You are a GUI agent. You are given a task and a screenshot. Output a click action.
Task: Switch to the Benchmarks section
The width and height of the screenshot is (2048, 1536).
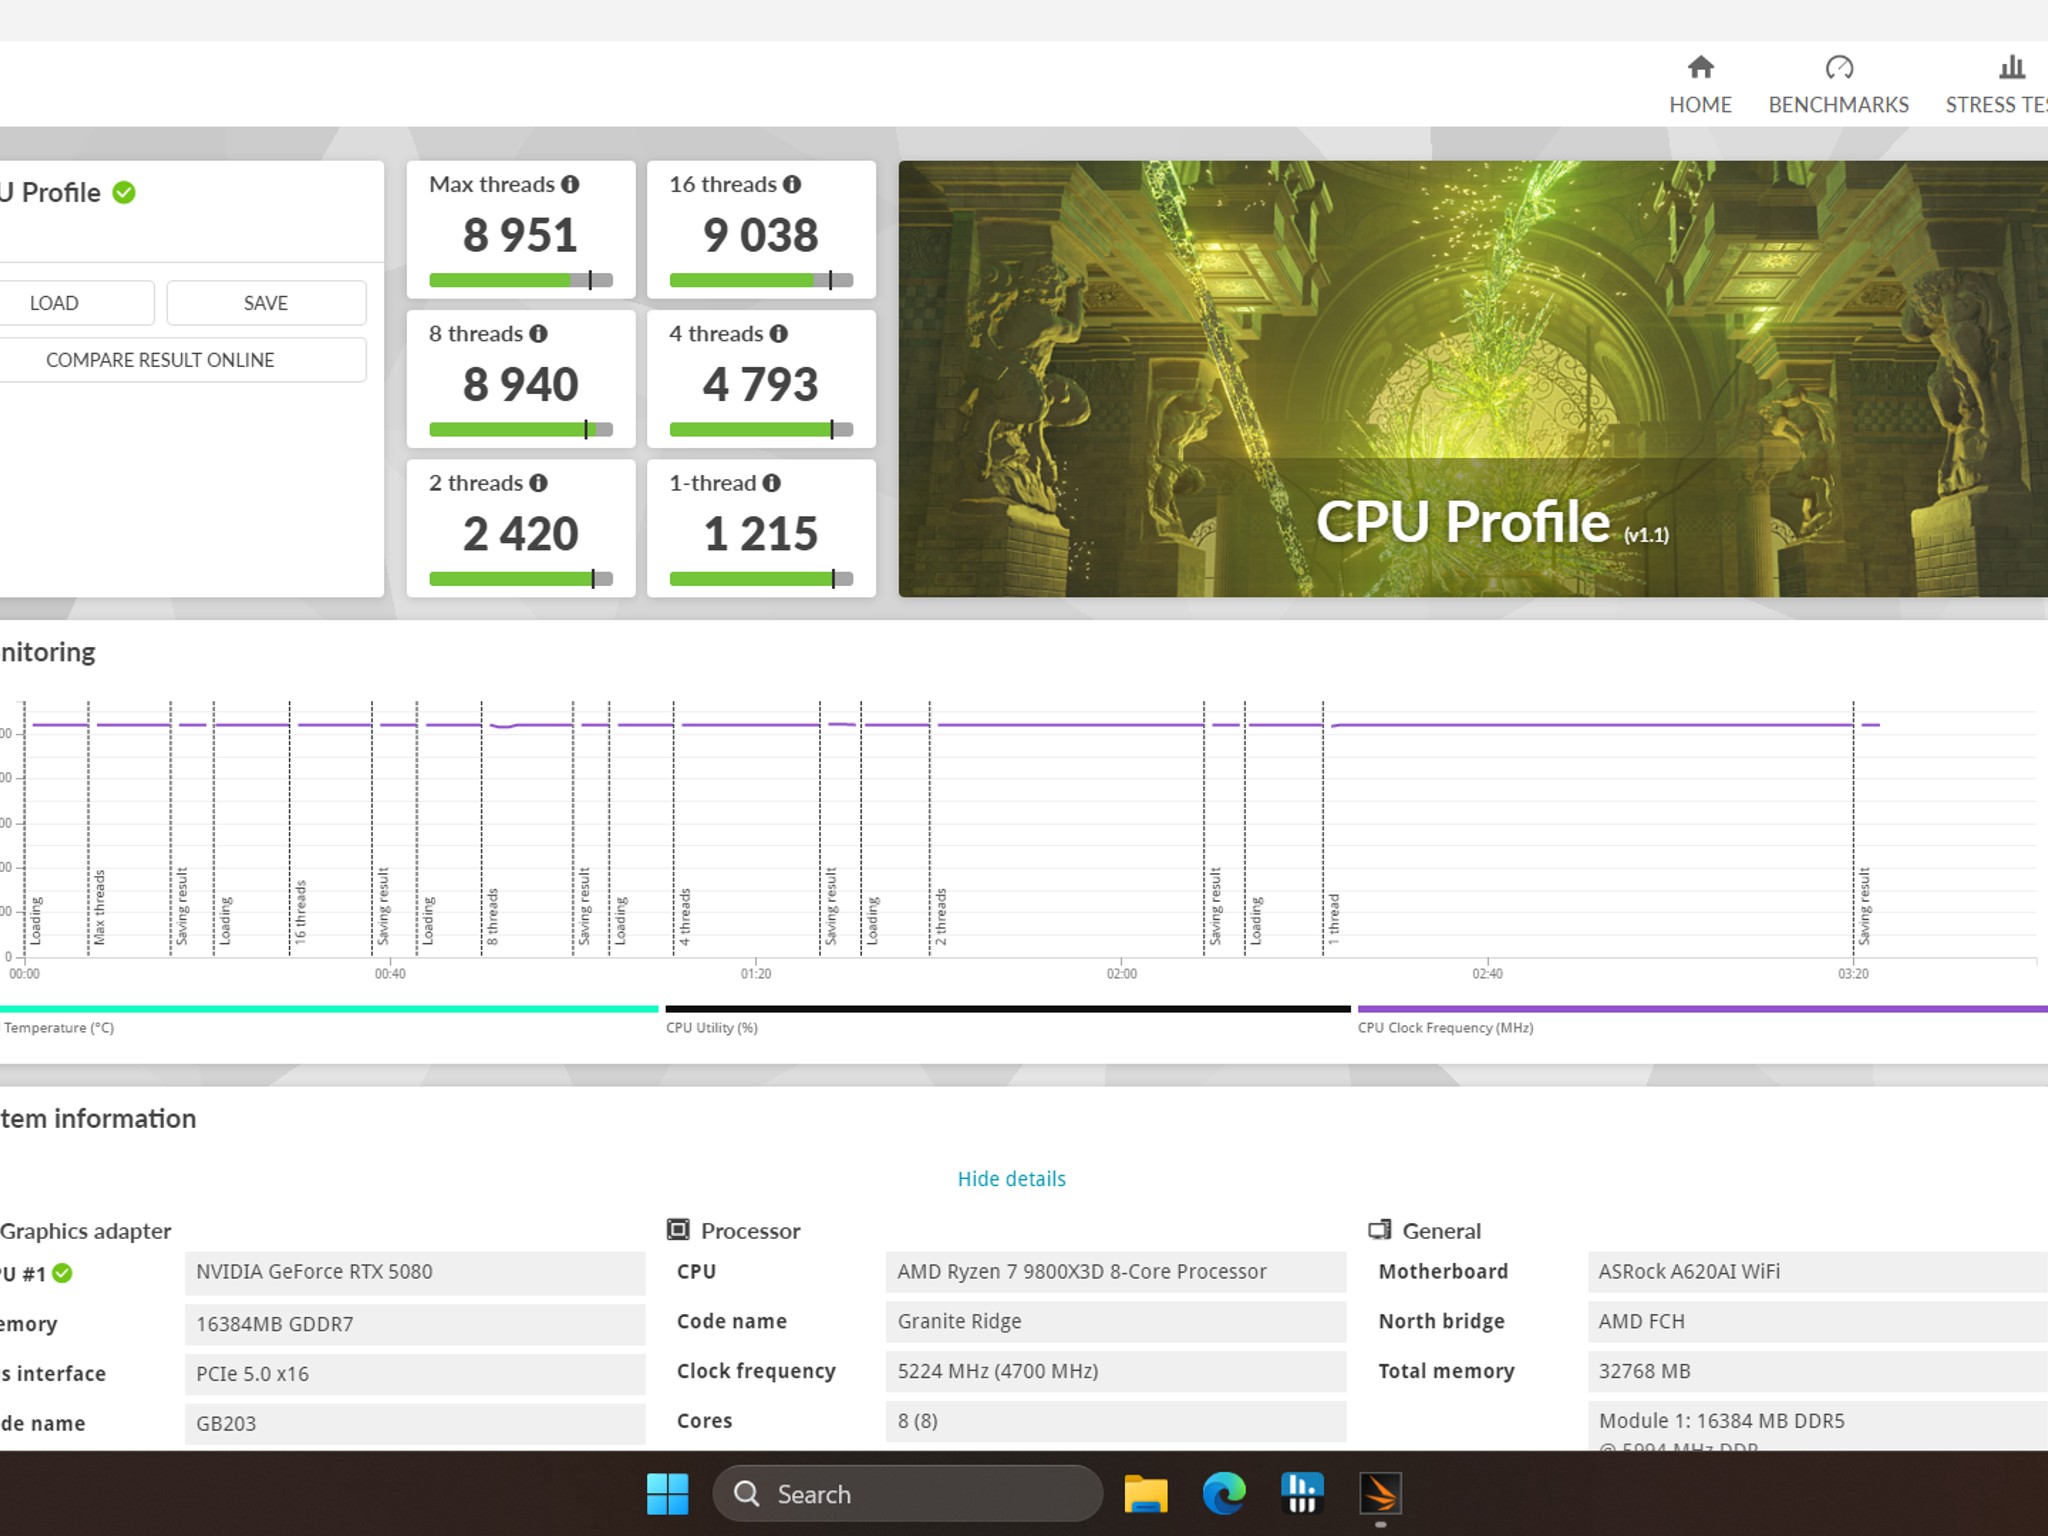[1838, 82]
